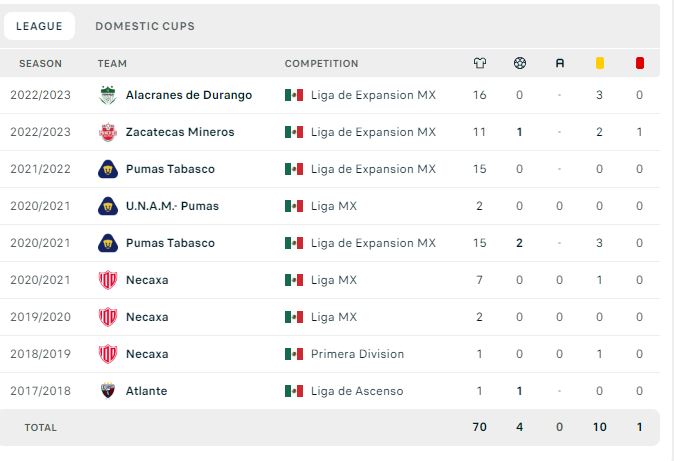
Task: Click the Season column header
Action: pos(40,64)
